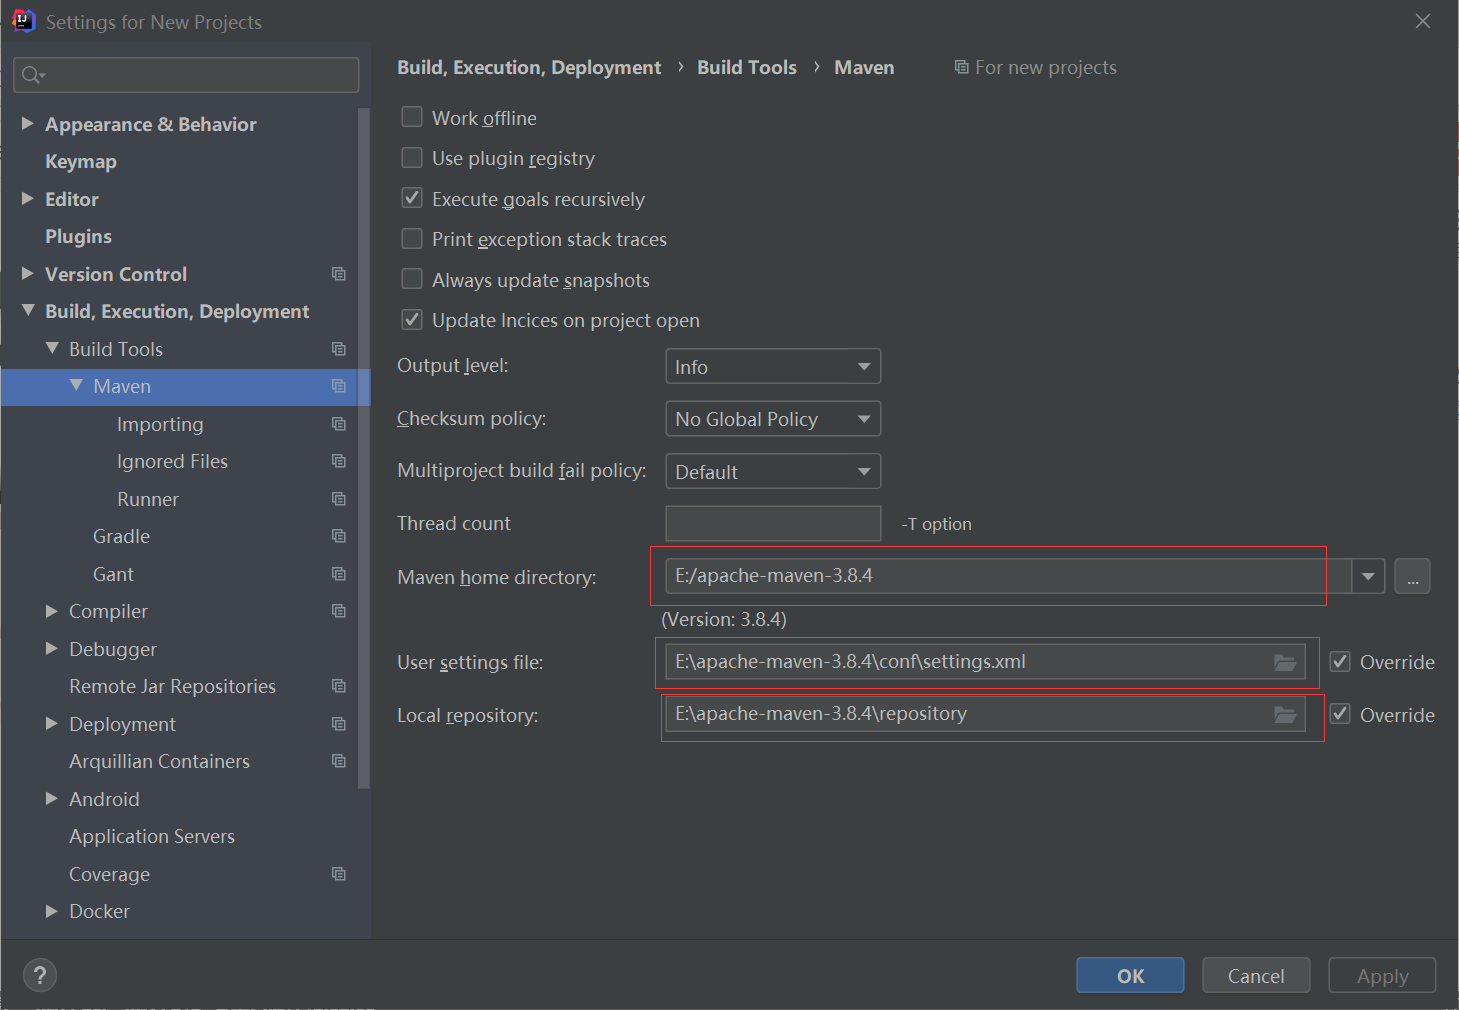Open the Checksum policy dropdown

pos(773,419)
